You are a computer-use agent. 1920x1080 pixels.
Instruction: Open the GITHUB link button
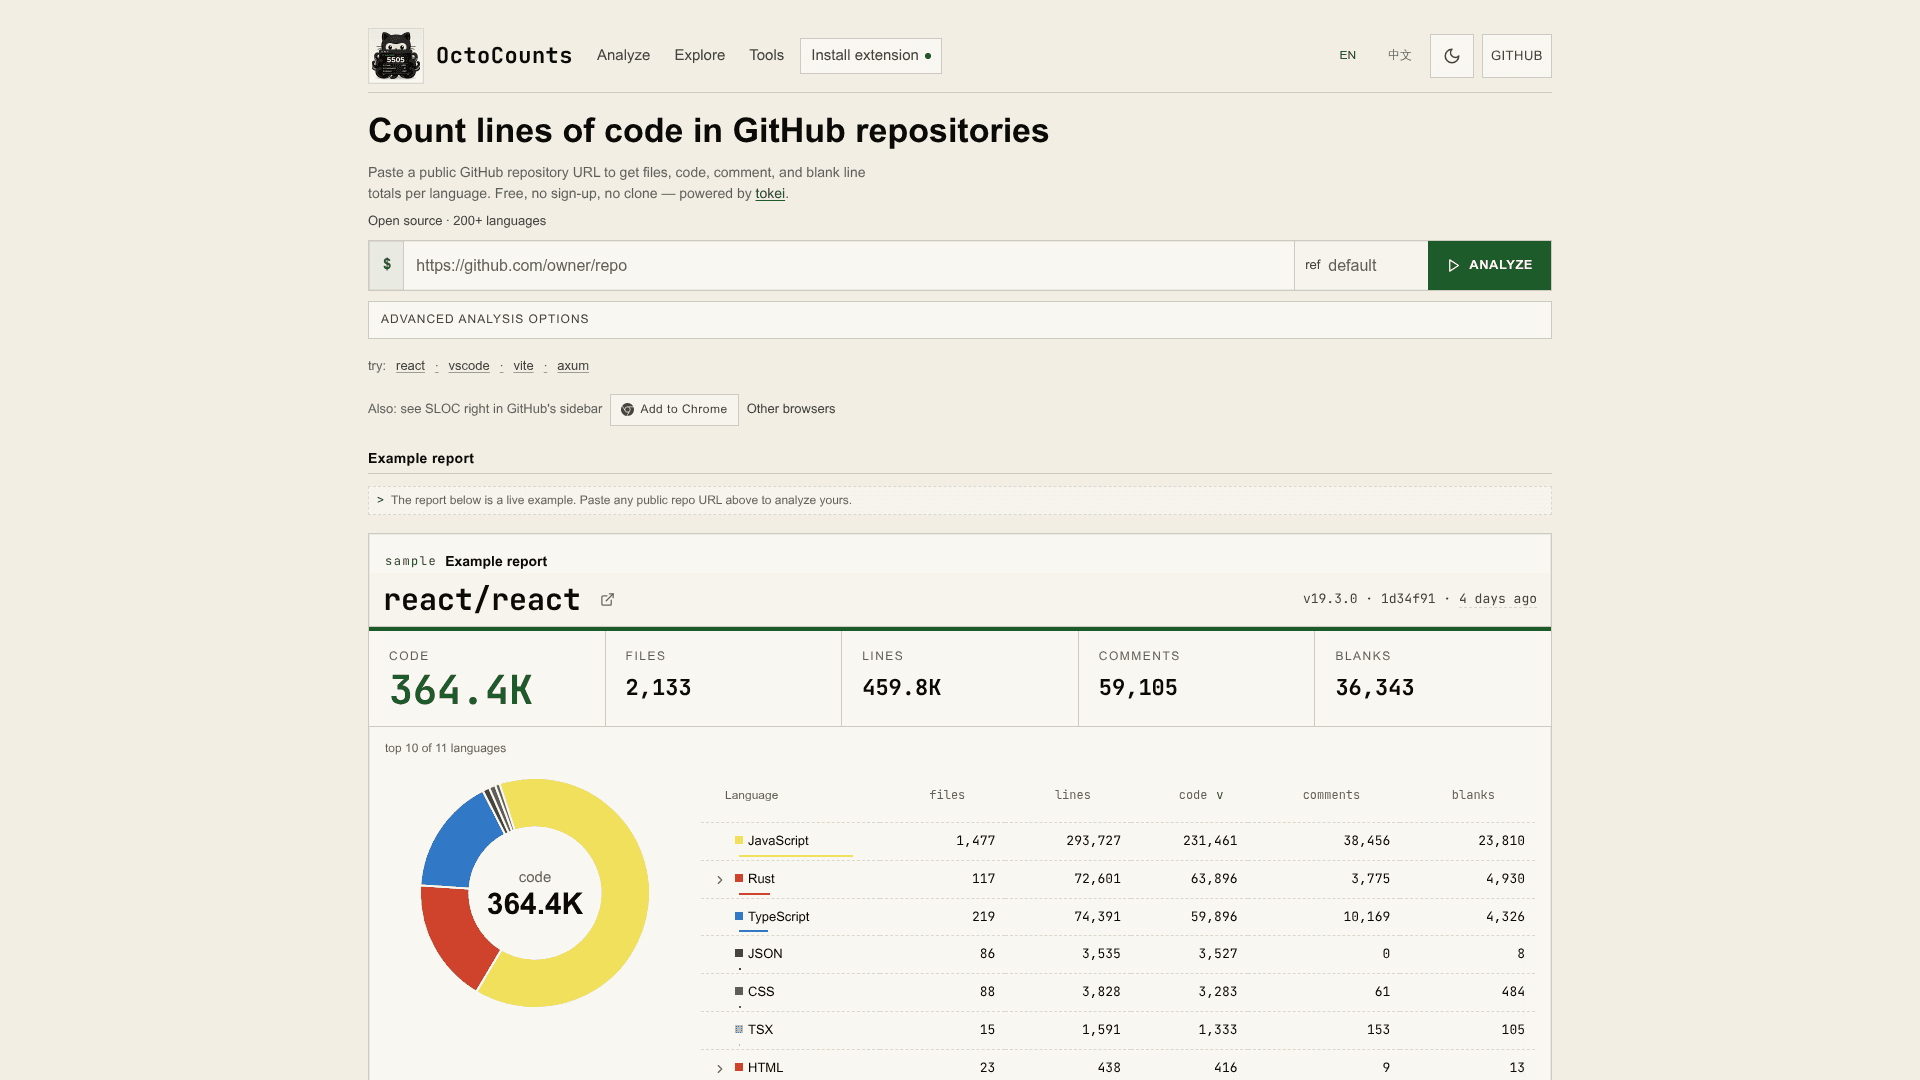coord(1516,56)
